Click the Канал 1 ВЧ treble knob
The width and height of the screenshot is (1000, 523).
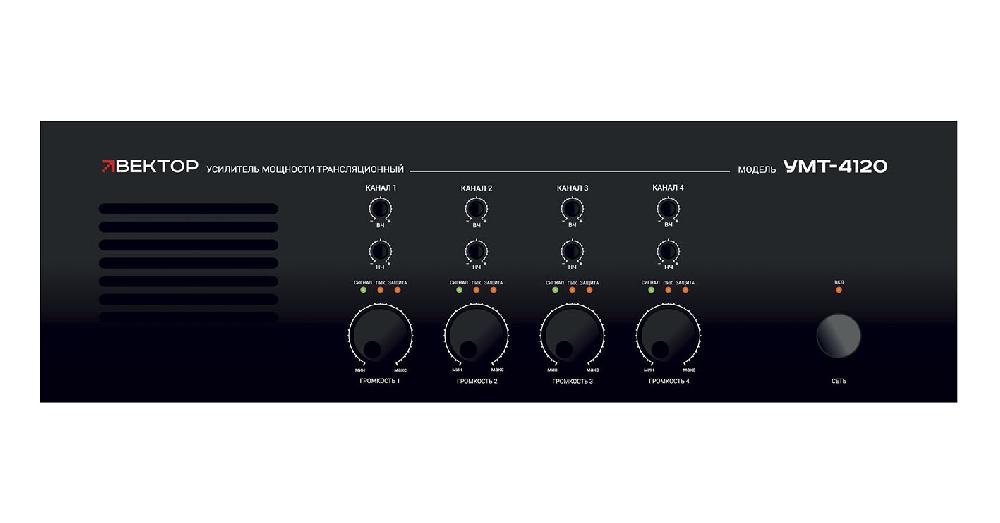point(380,208)
